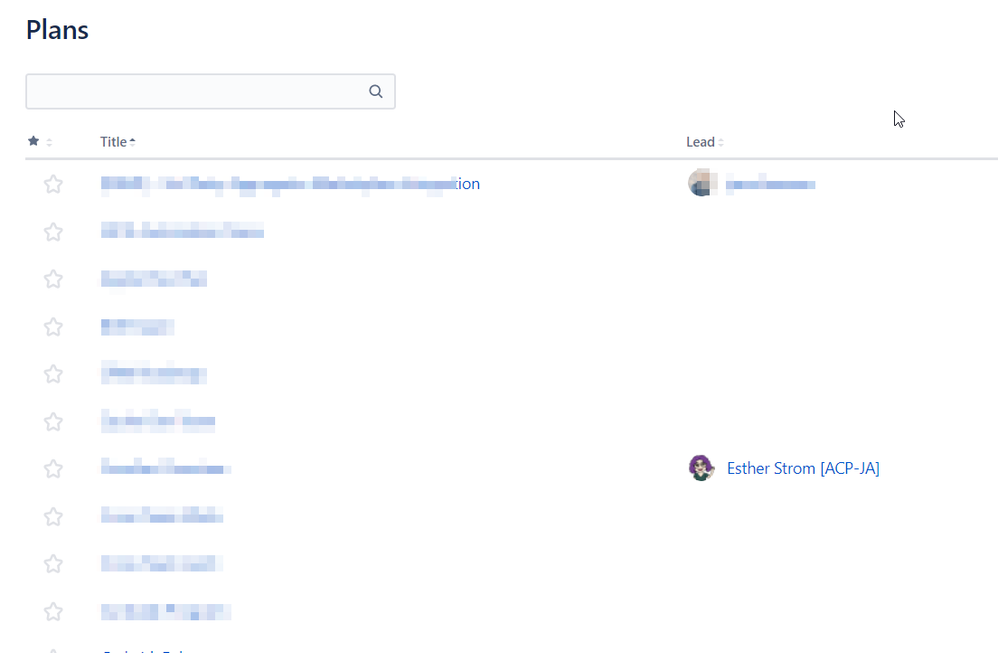Favorite the first plan in the list
The width and height of the screenshot is (998, 653).
pyautogui.click(x=53, y=184)
